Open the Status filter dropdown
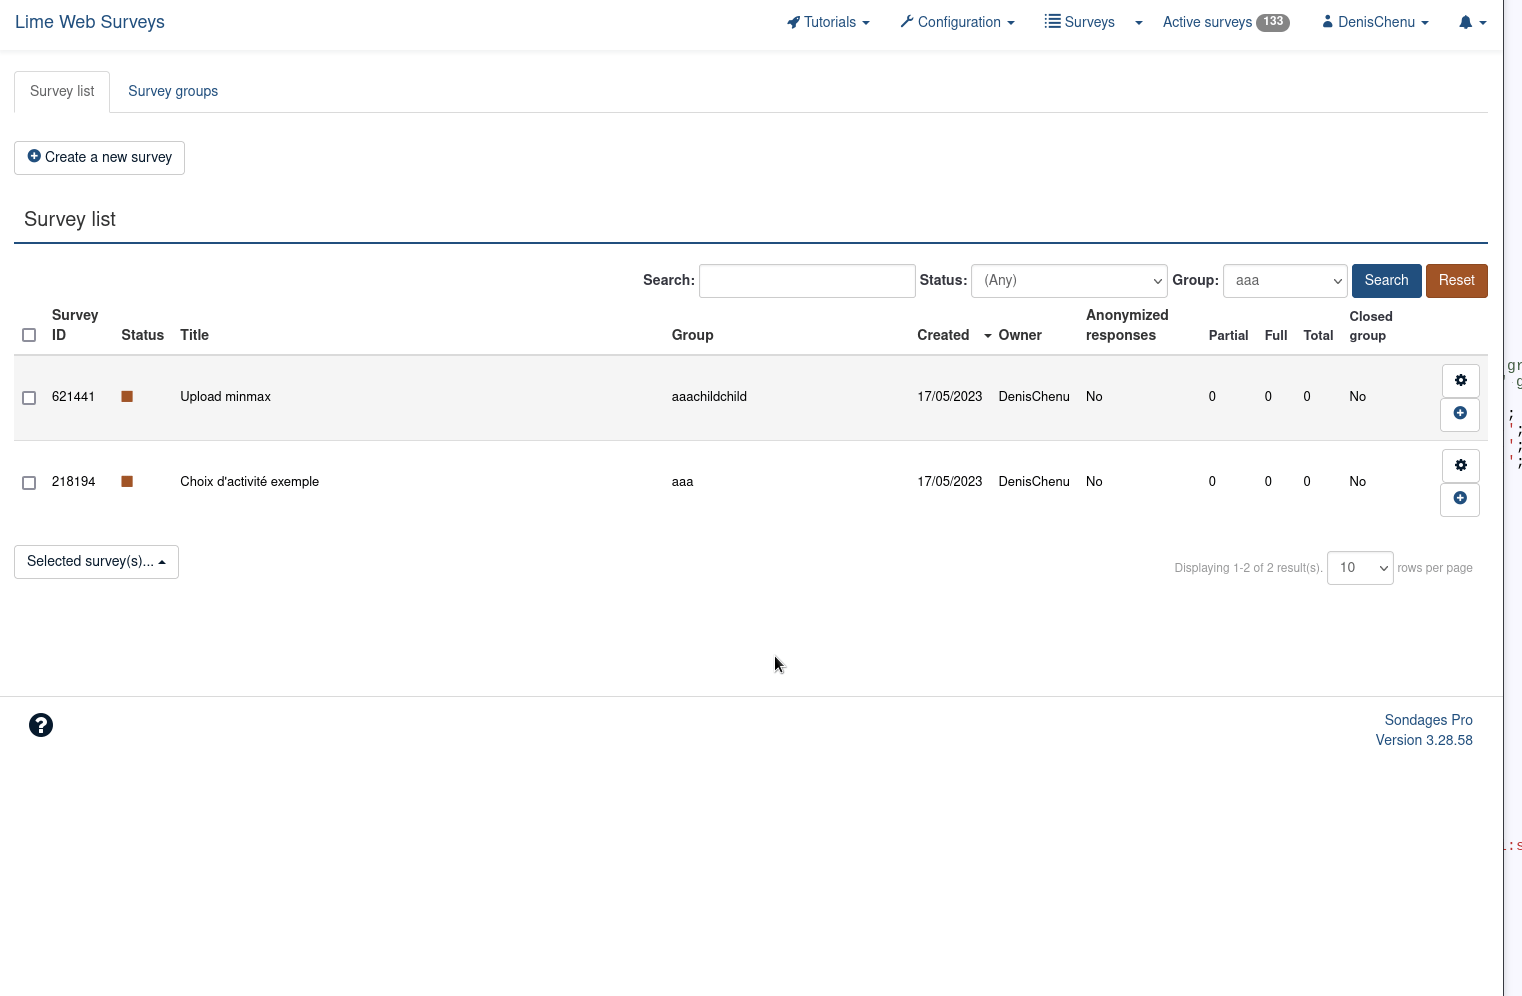The image size is (1522, 996). pos(1068,281)
